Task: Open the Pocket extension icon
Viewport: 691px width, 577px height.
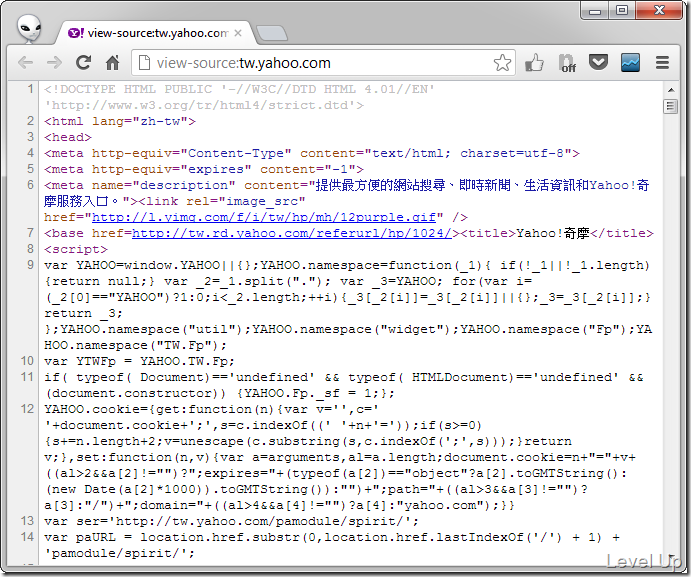Action: point(598,63)
